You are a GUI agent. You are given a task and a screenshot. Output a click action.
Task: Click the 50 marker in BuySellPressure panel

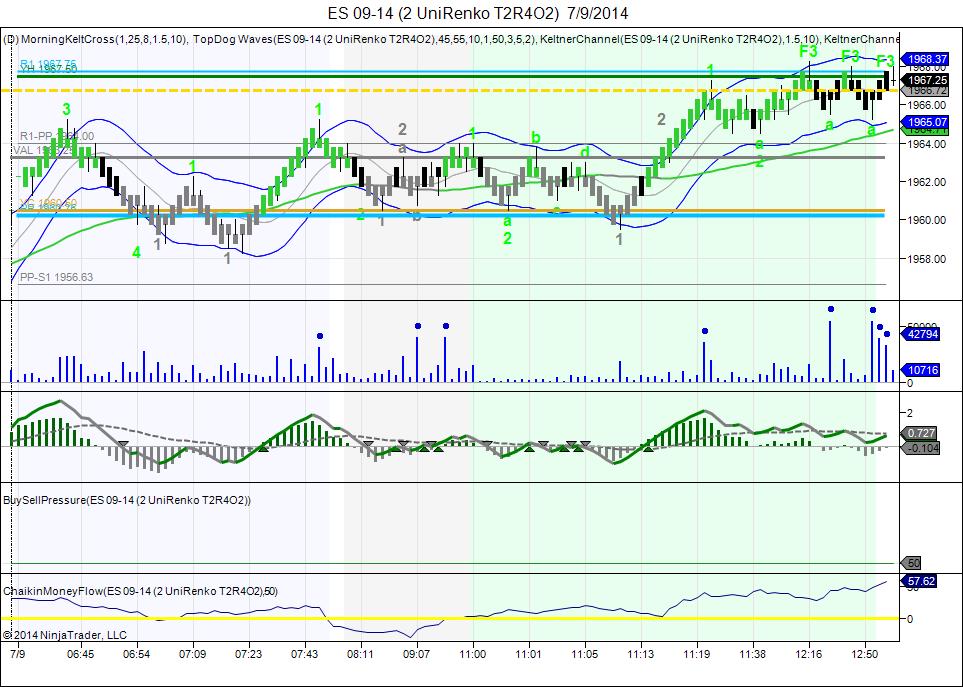click(x=911, y=563)
